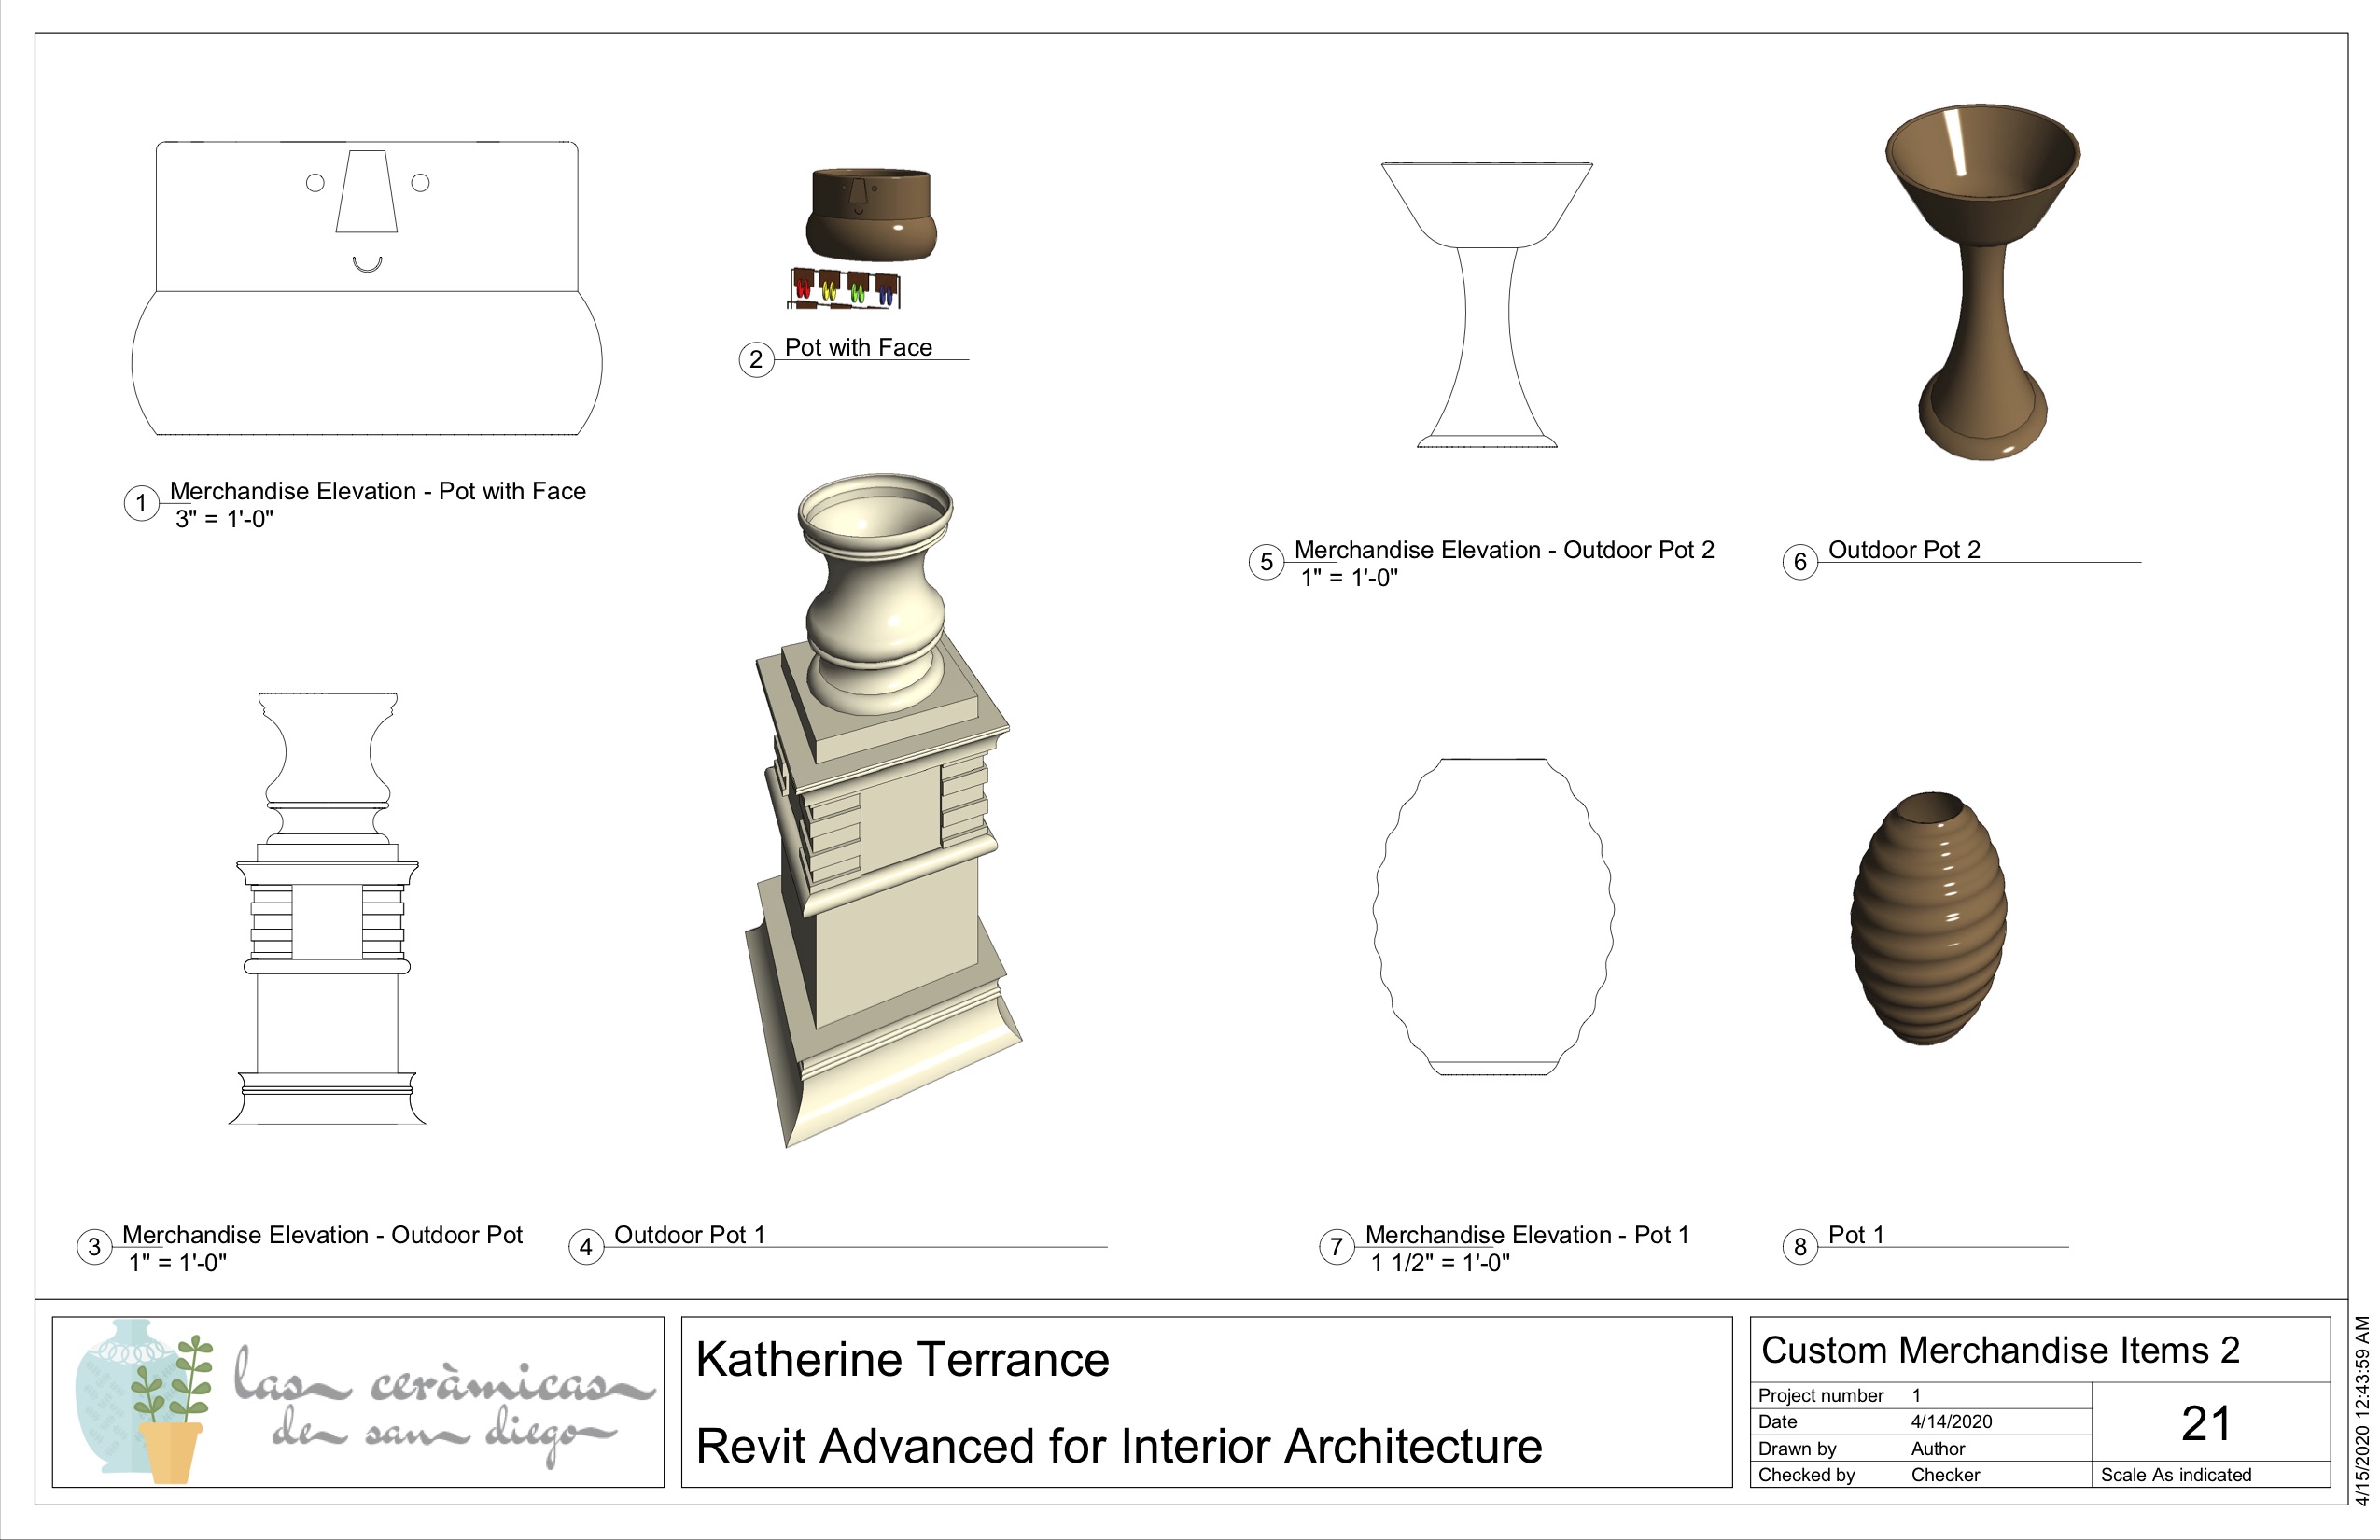The width and height of the screenshot is (2380, 1540).
Task: Select the Pot with Face 3D rendering
Action: [x=871, y=216]
